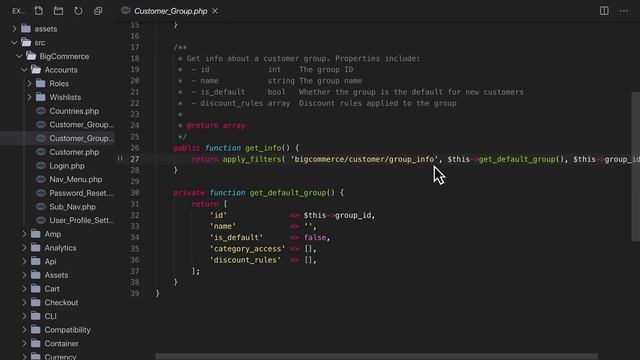The image size is (640, 360).
Task: Open the editor more actions menu
Action: click(624, 11)
